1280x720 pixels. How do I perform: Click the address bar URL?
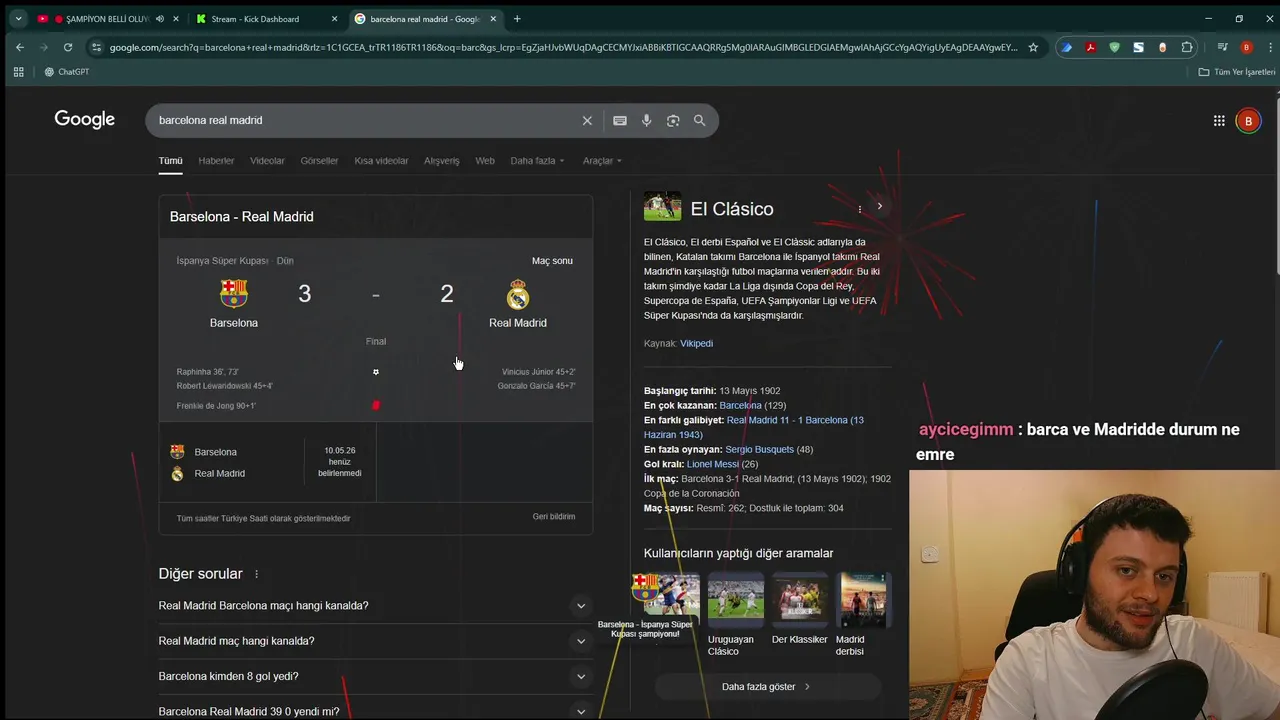click(x=563, y=47)
